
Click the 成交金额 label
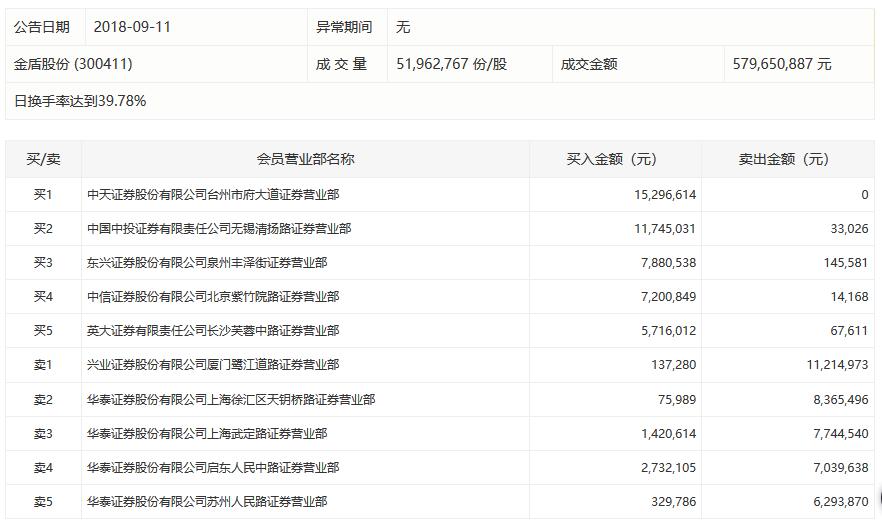click(589, 64)
